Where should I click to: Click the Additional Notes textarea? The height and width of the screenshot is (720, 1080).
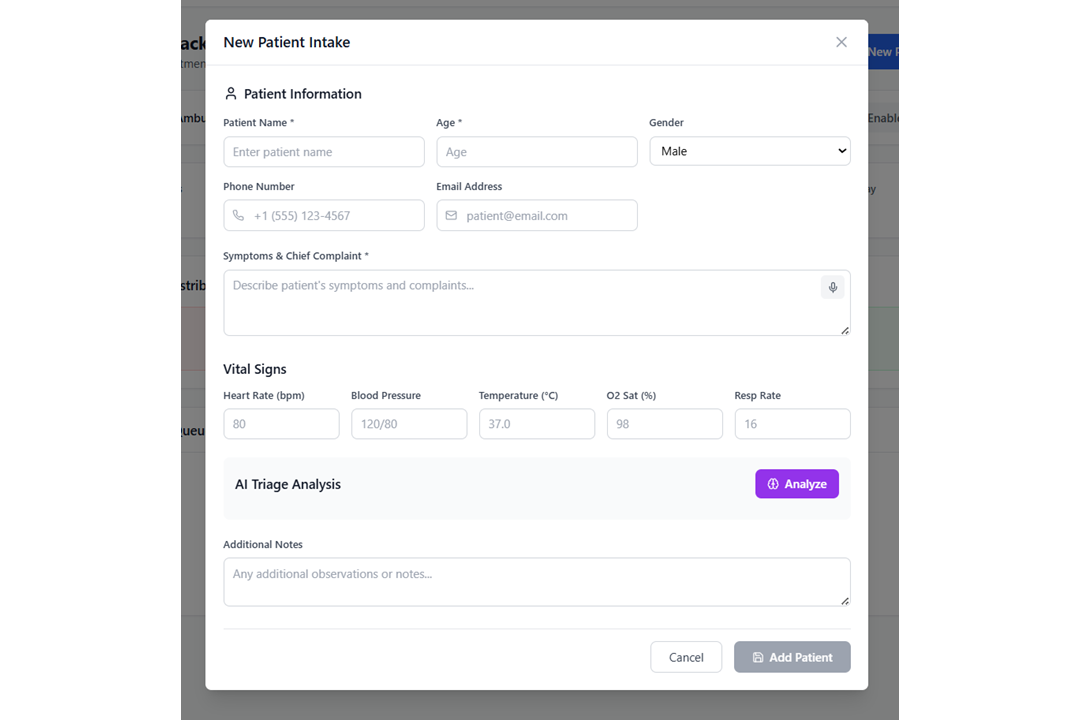(537, 582)
